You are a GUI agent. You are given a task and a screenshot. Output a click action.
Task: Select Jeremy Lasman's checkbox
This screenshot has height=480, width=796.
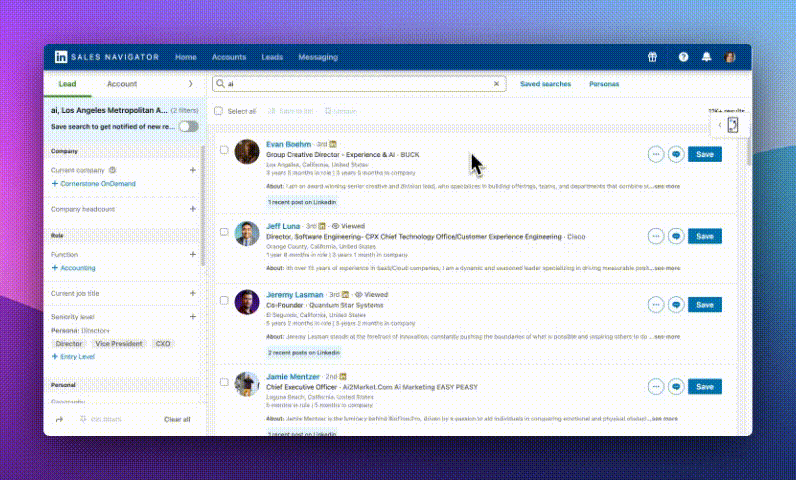click(224, 300)
